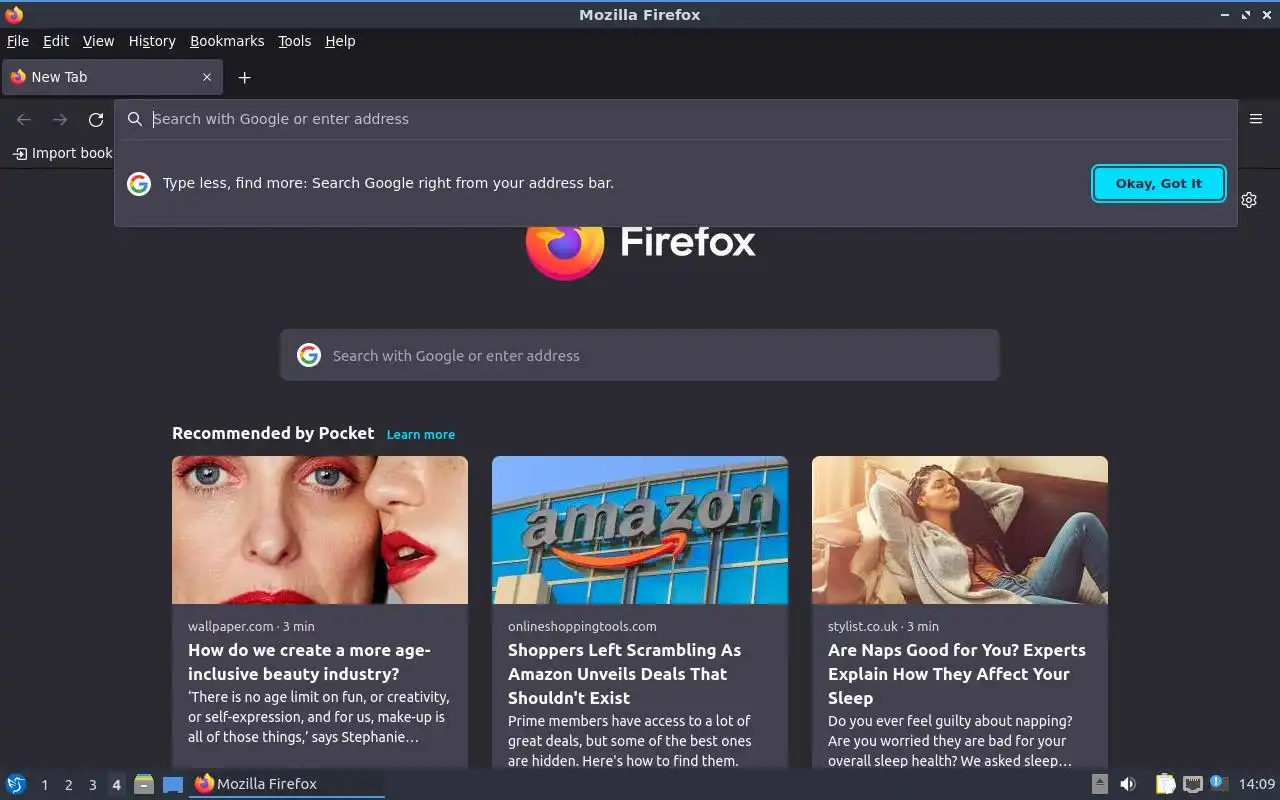Open Pocket Learn more link
The image size is (1280, 800).
[420, 434]
